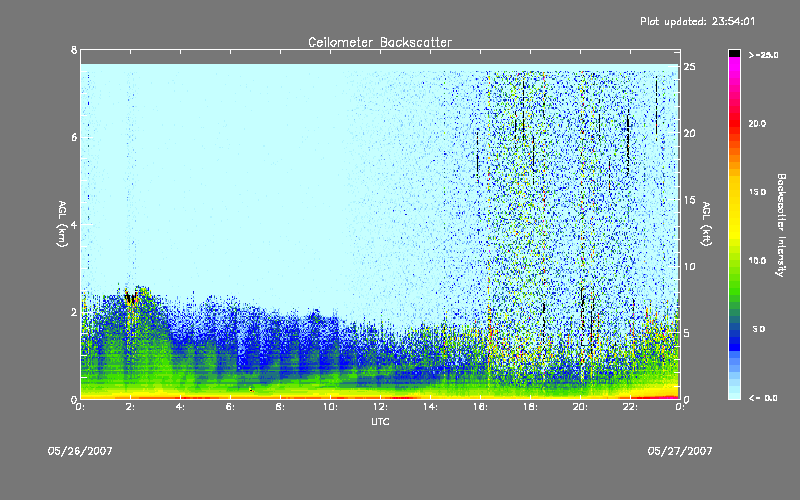Click the '2:' hour label on time axis

click(x=130, y=407)
